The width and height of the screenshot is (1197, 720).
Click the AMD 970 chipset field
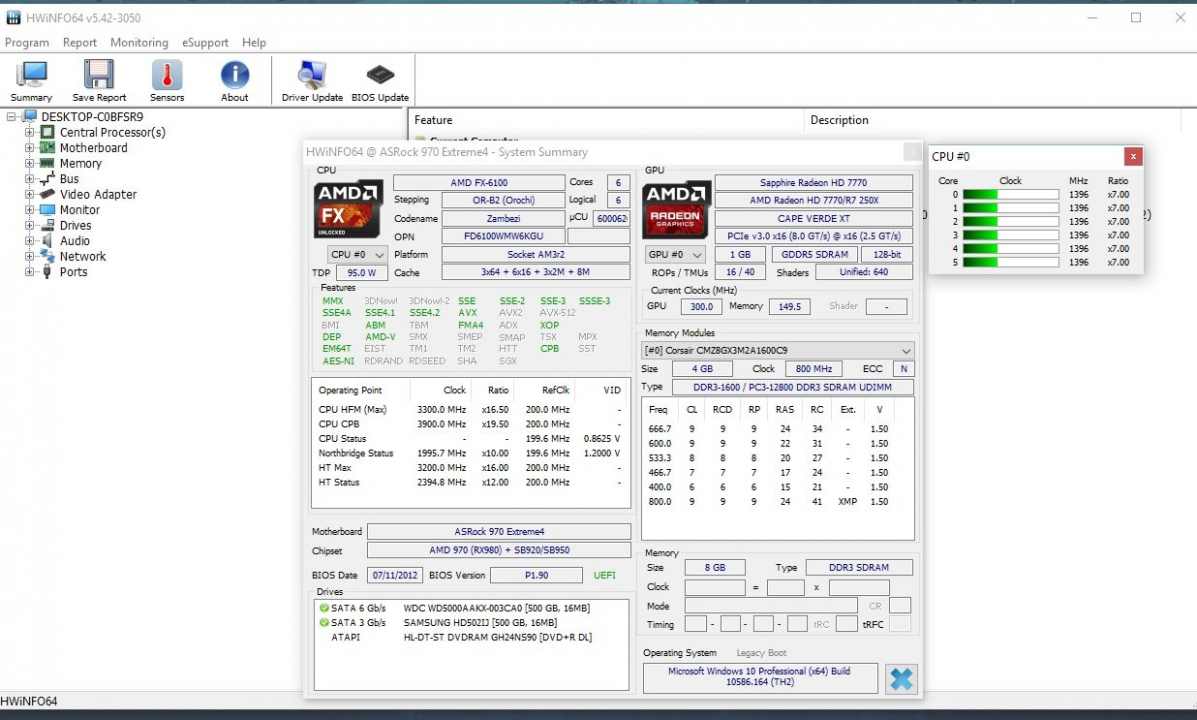(x=499, y=550)
